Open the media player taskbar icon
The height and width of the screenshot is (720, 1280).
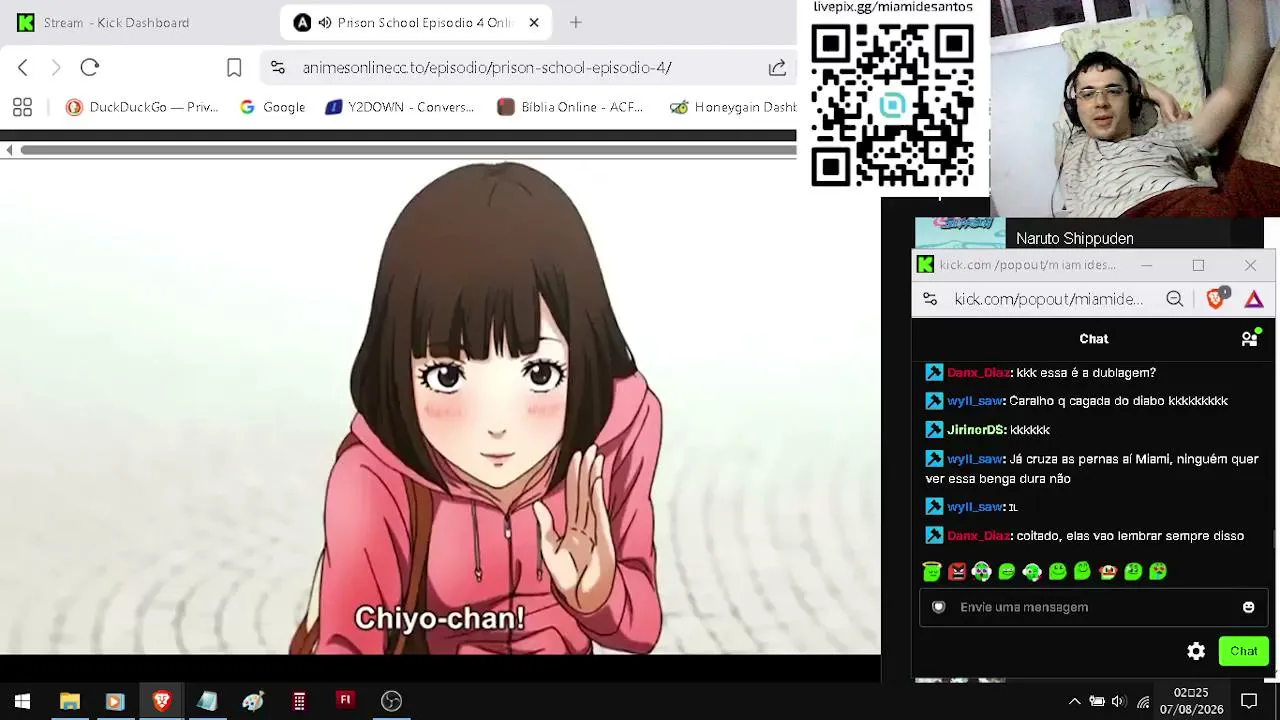[x=114, y=701]
